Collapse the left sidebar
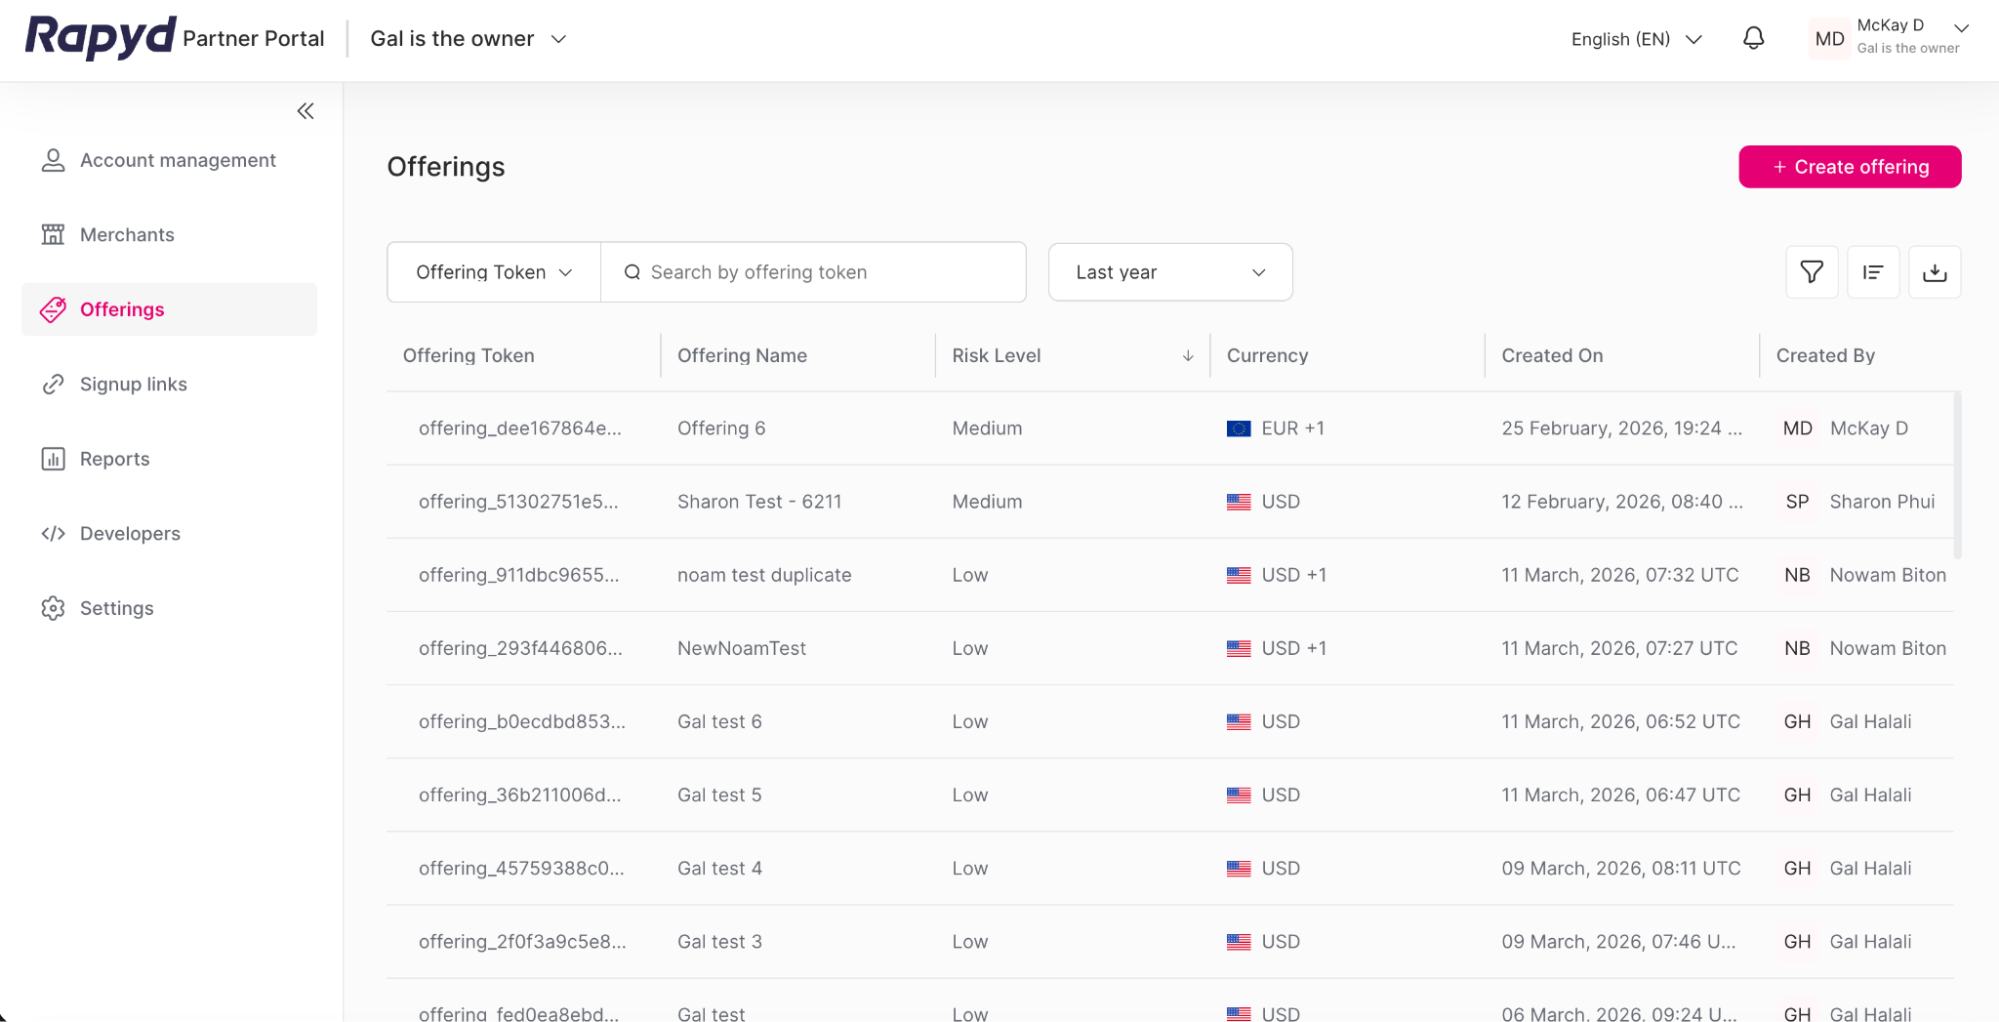Screen dimensions: 1999x1022 pyautogui.click(x=305, y=111)
